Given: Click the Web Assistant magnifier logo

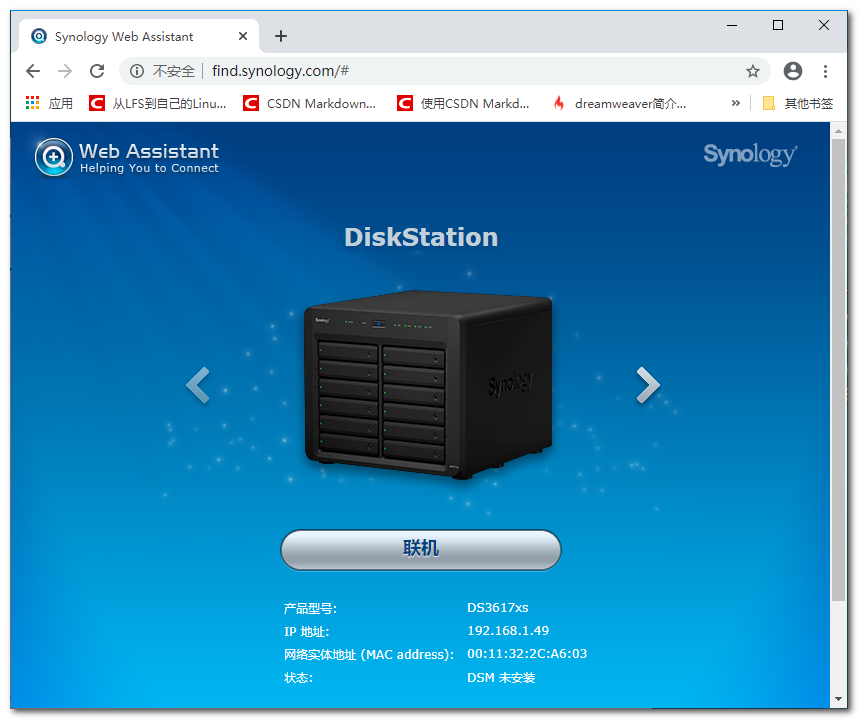Looking at the screenshot, I should coord(54,157).
